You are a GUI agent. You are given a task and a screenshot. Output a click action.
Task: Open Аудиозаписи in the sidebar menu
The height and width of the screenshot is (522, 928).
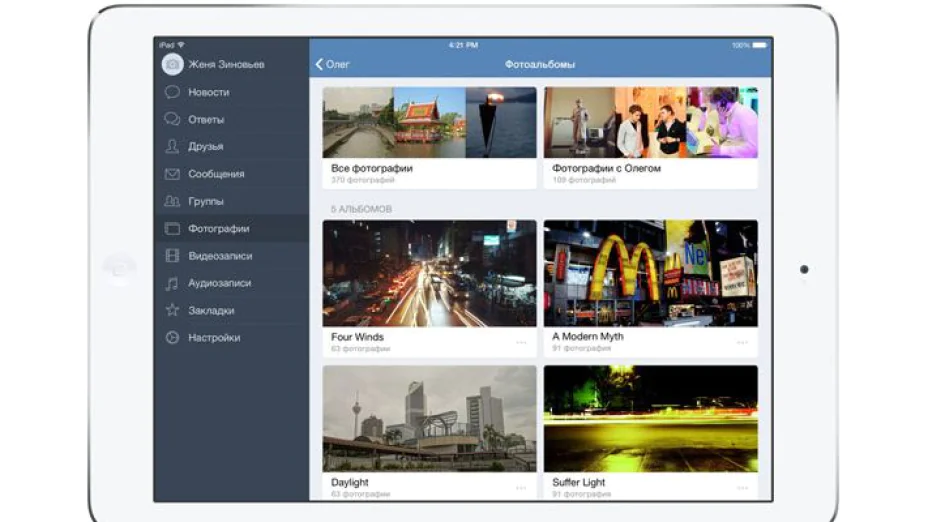pos(231,283)
